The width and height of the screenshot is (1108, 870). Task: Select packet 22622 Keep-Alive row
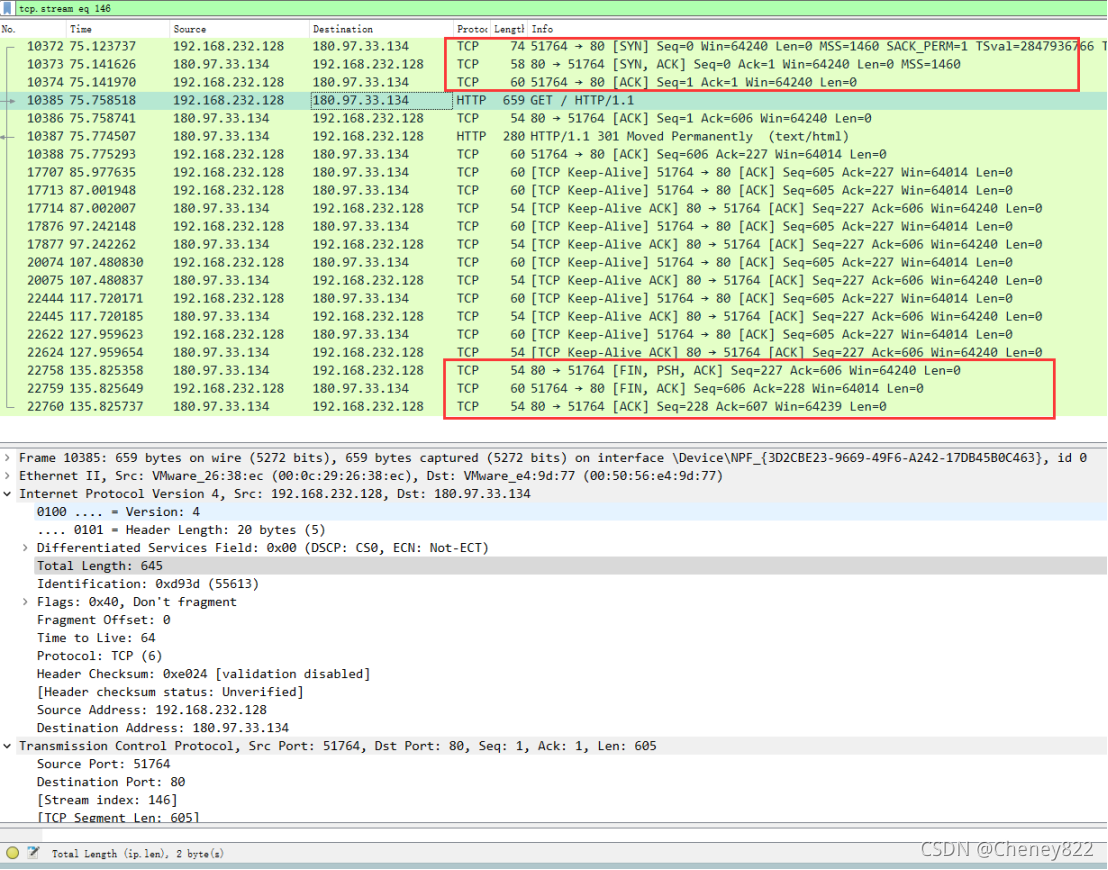pos(553,335)
